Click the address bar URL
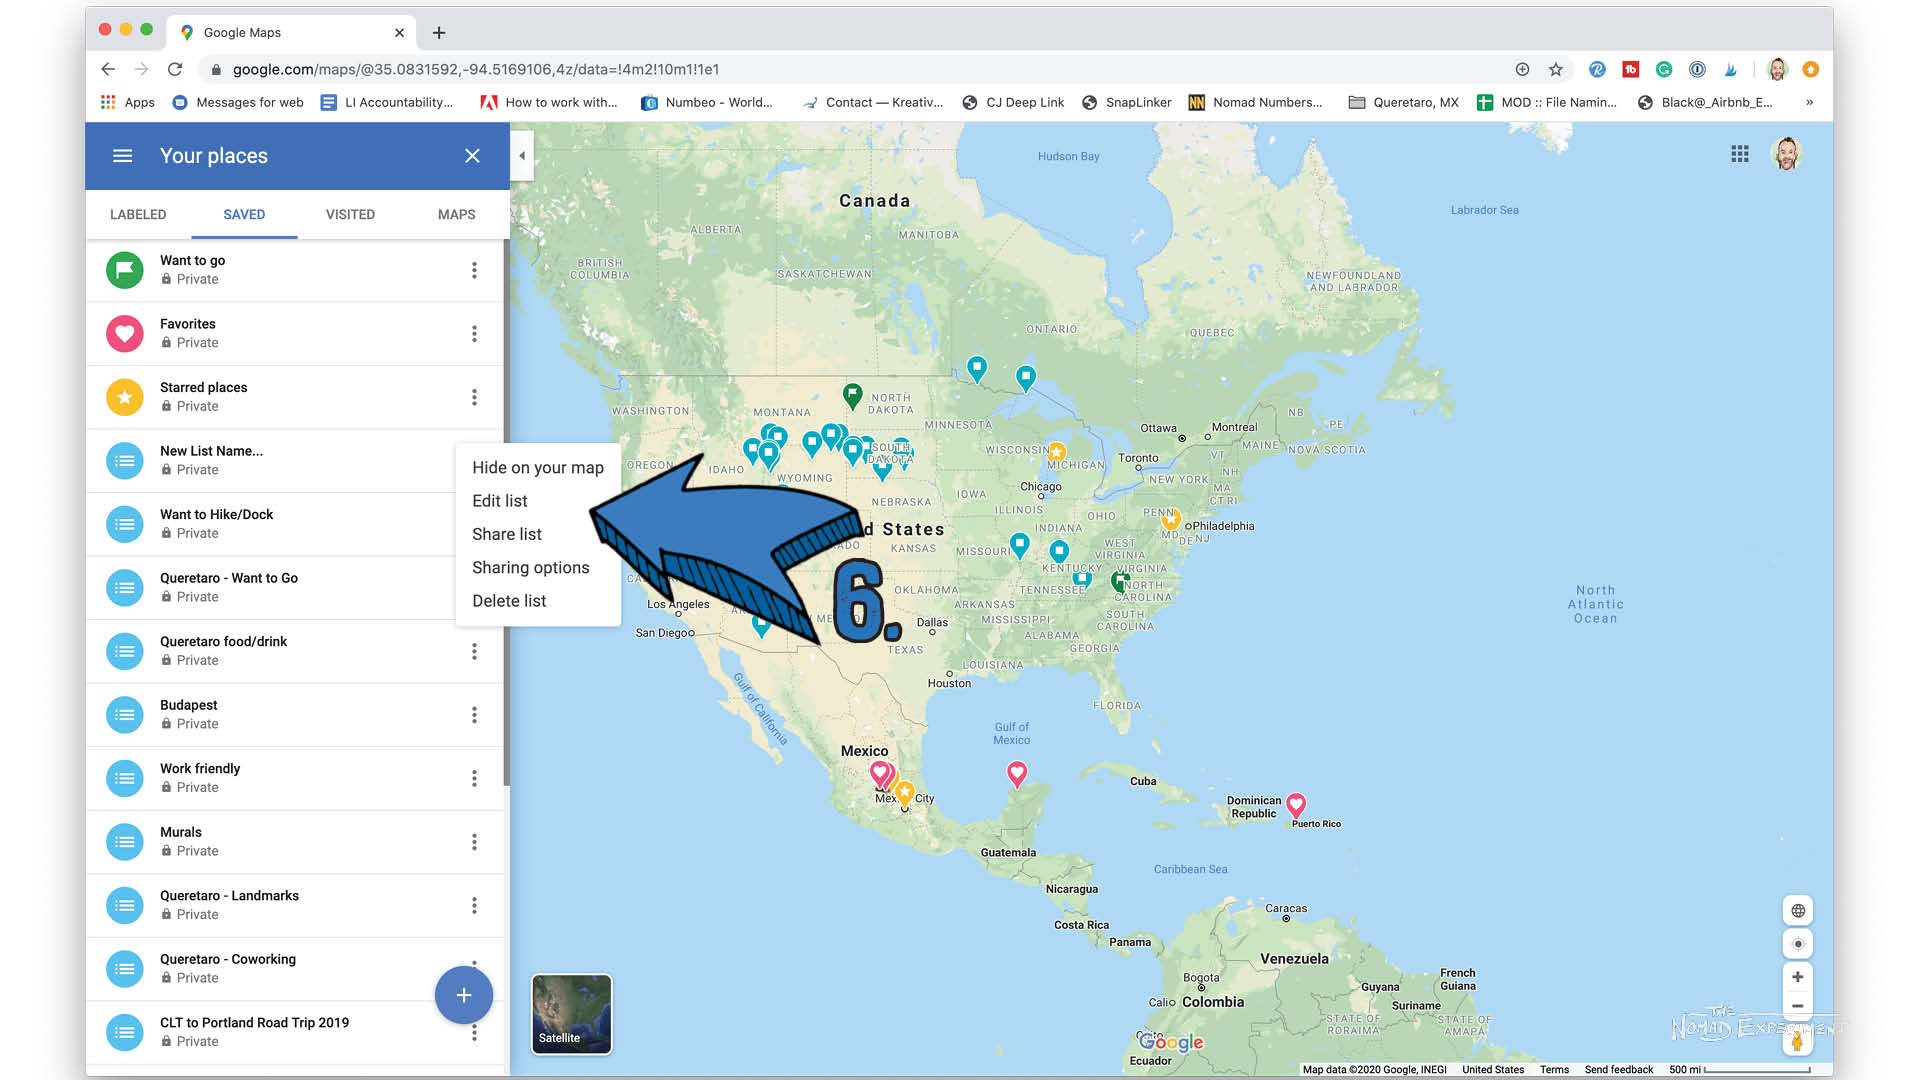 476,69
